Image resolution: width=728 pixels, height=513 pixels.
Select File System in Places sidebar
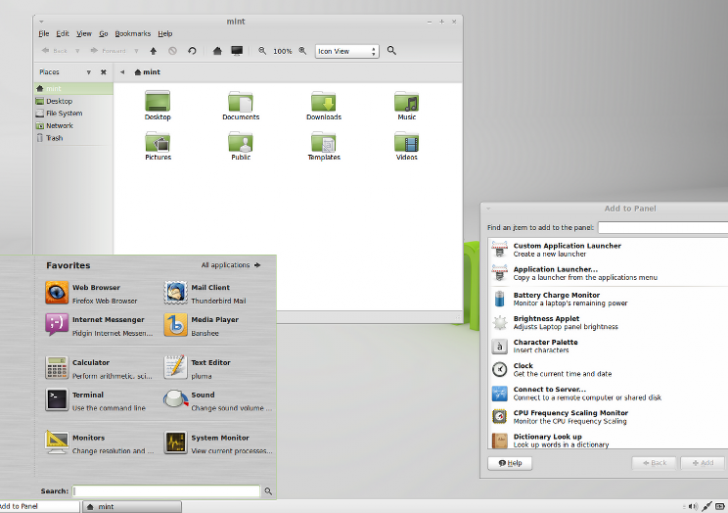click(x=63, y=113)
